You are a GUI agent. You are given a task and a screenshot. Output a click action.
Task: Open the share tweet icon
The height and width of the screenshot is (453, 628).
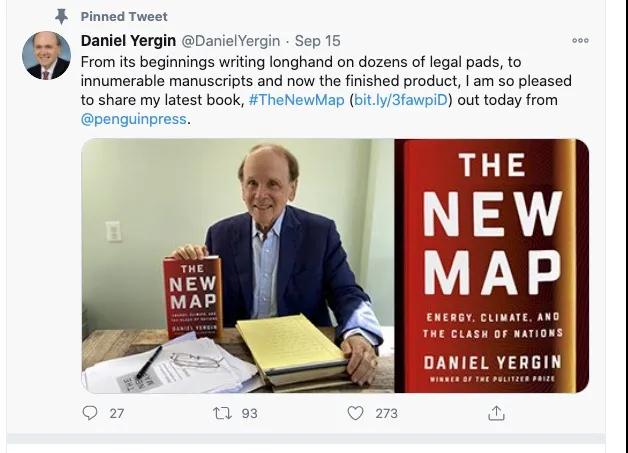click(496, 413)
